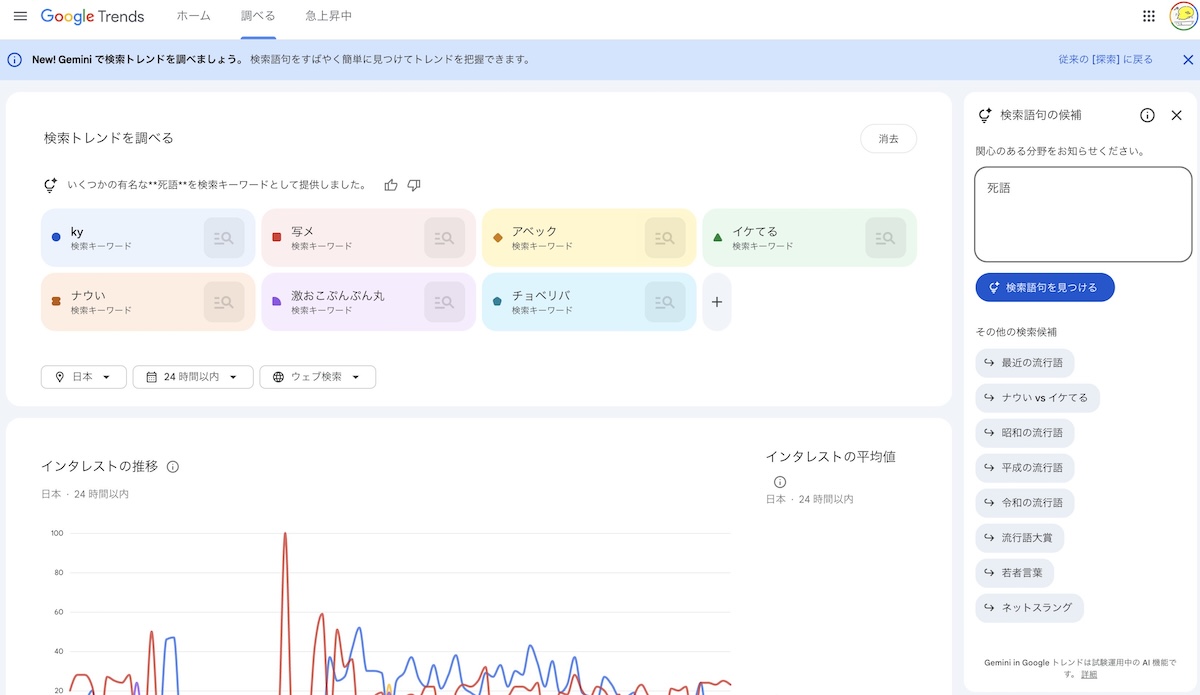
Task: Click the 消去 clear button
Action: pos(888,139)
